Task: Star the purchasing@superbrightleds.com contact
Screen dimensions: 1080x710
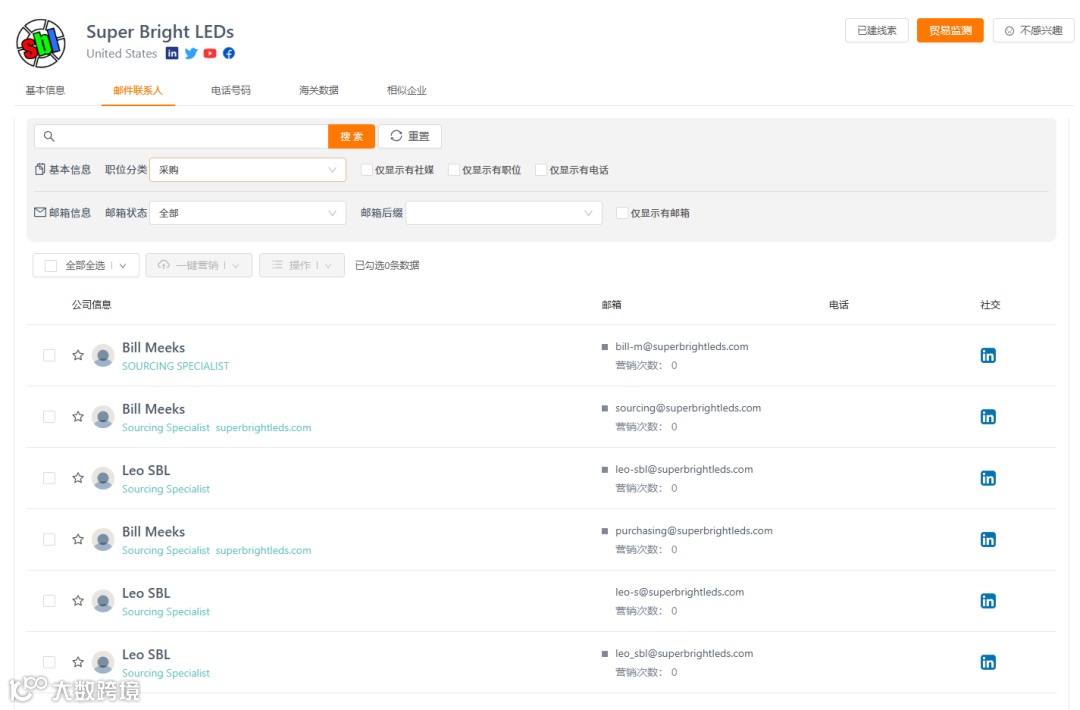Action: 78,539
